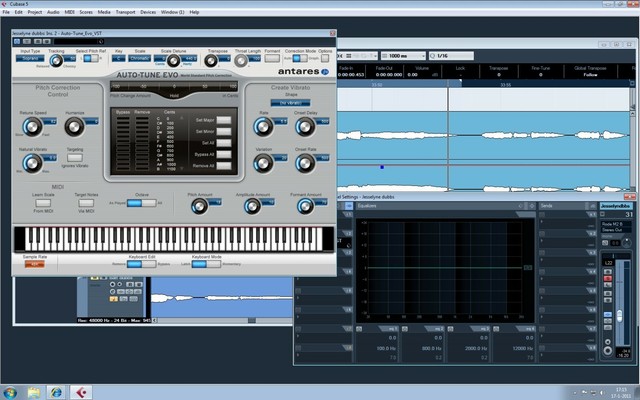Open the Key selector showing C
This screenshot has width=640, height=400.
coord(119,58)
